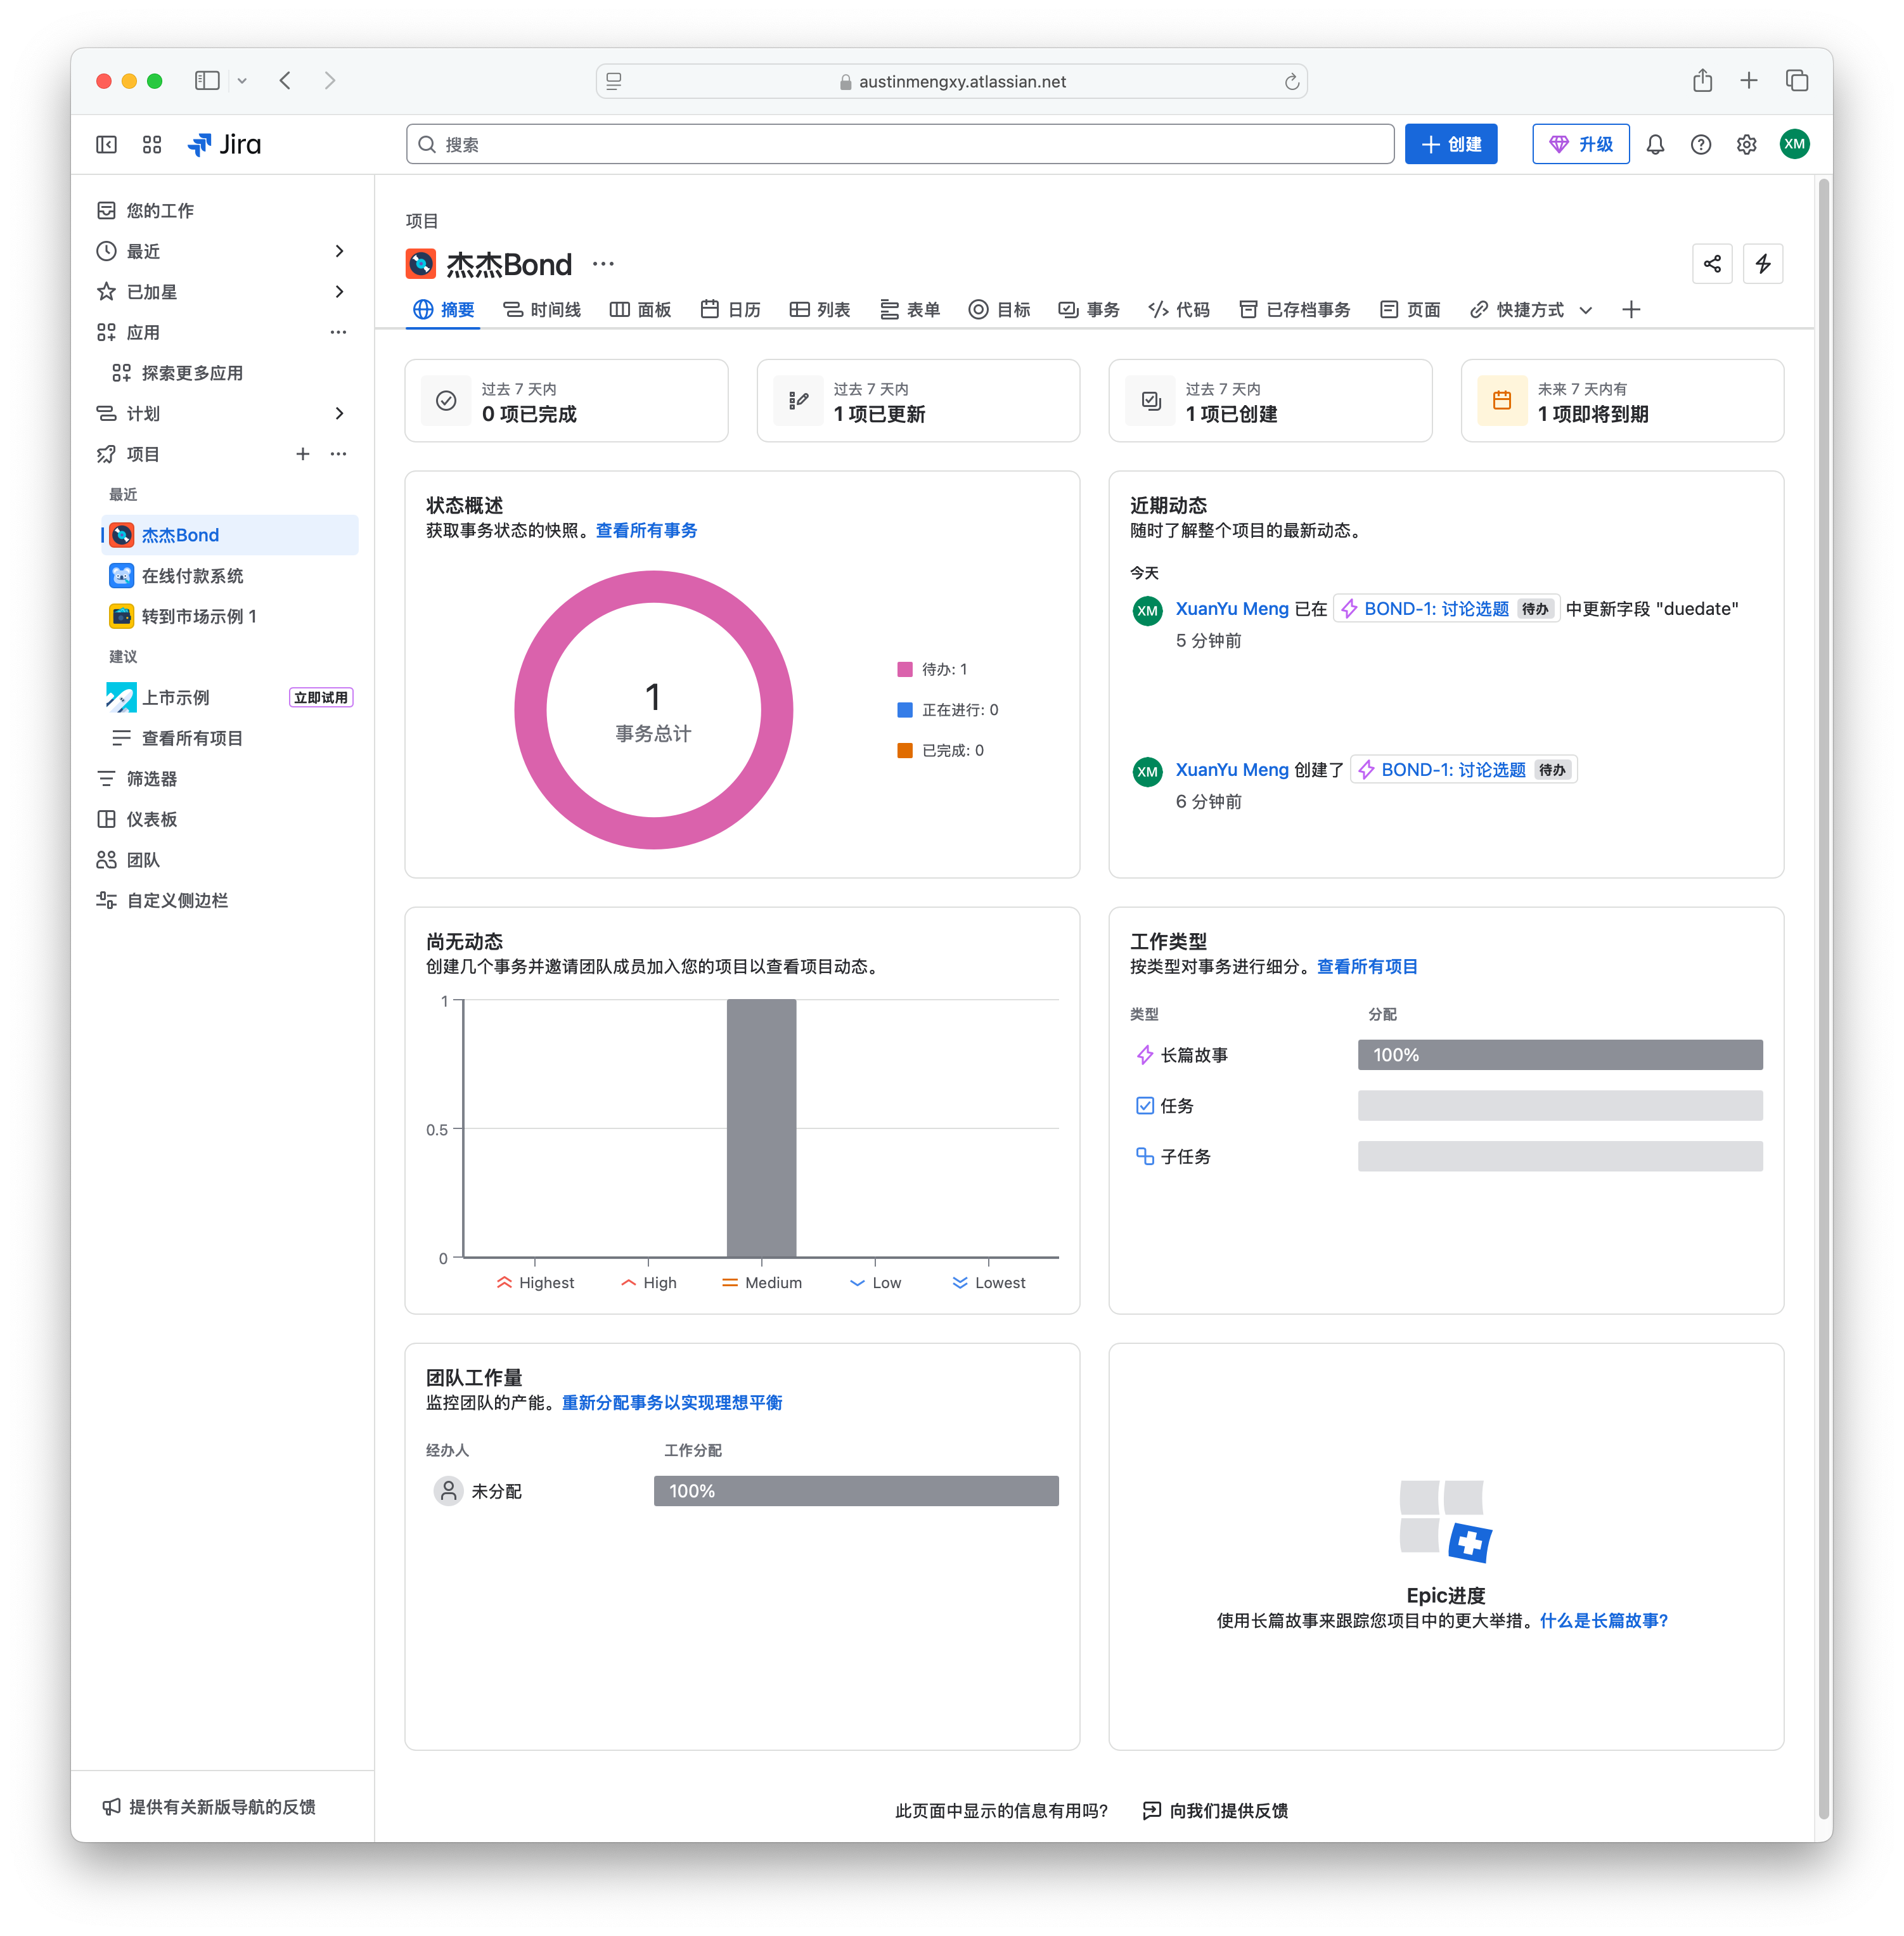Expand the 最近 (Recent) sidebar section
This screenshot has width=1904, height=1936.
(339, 251)
